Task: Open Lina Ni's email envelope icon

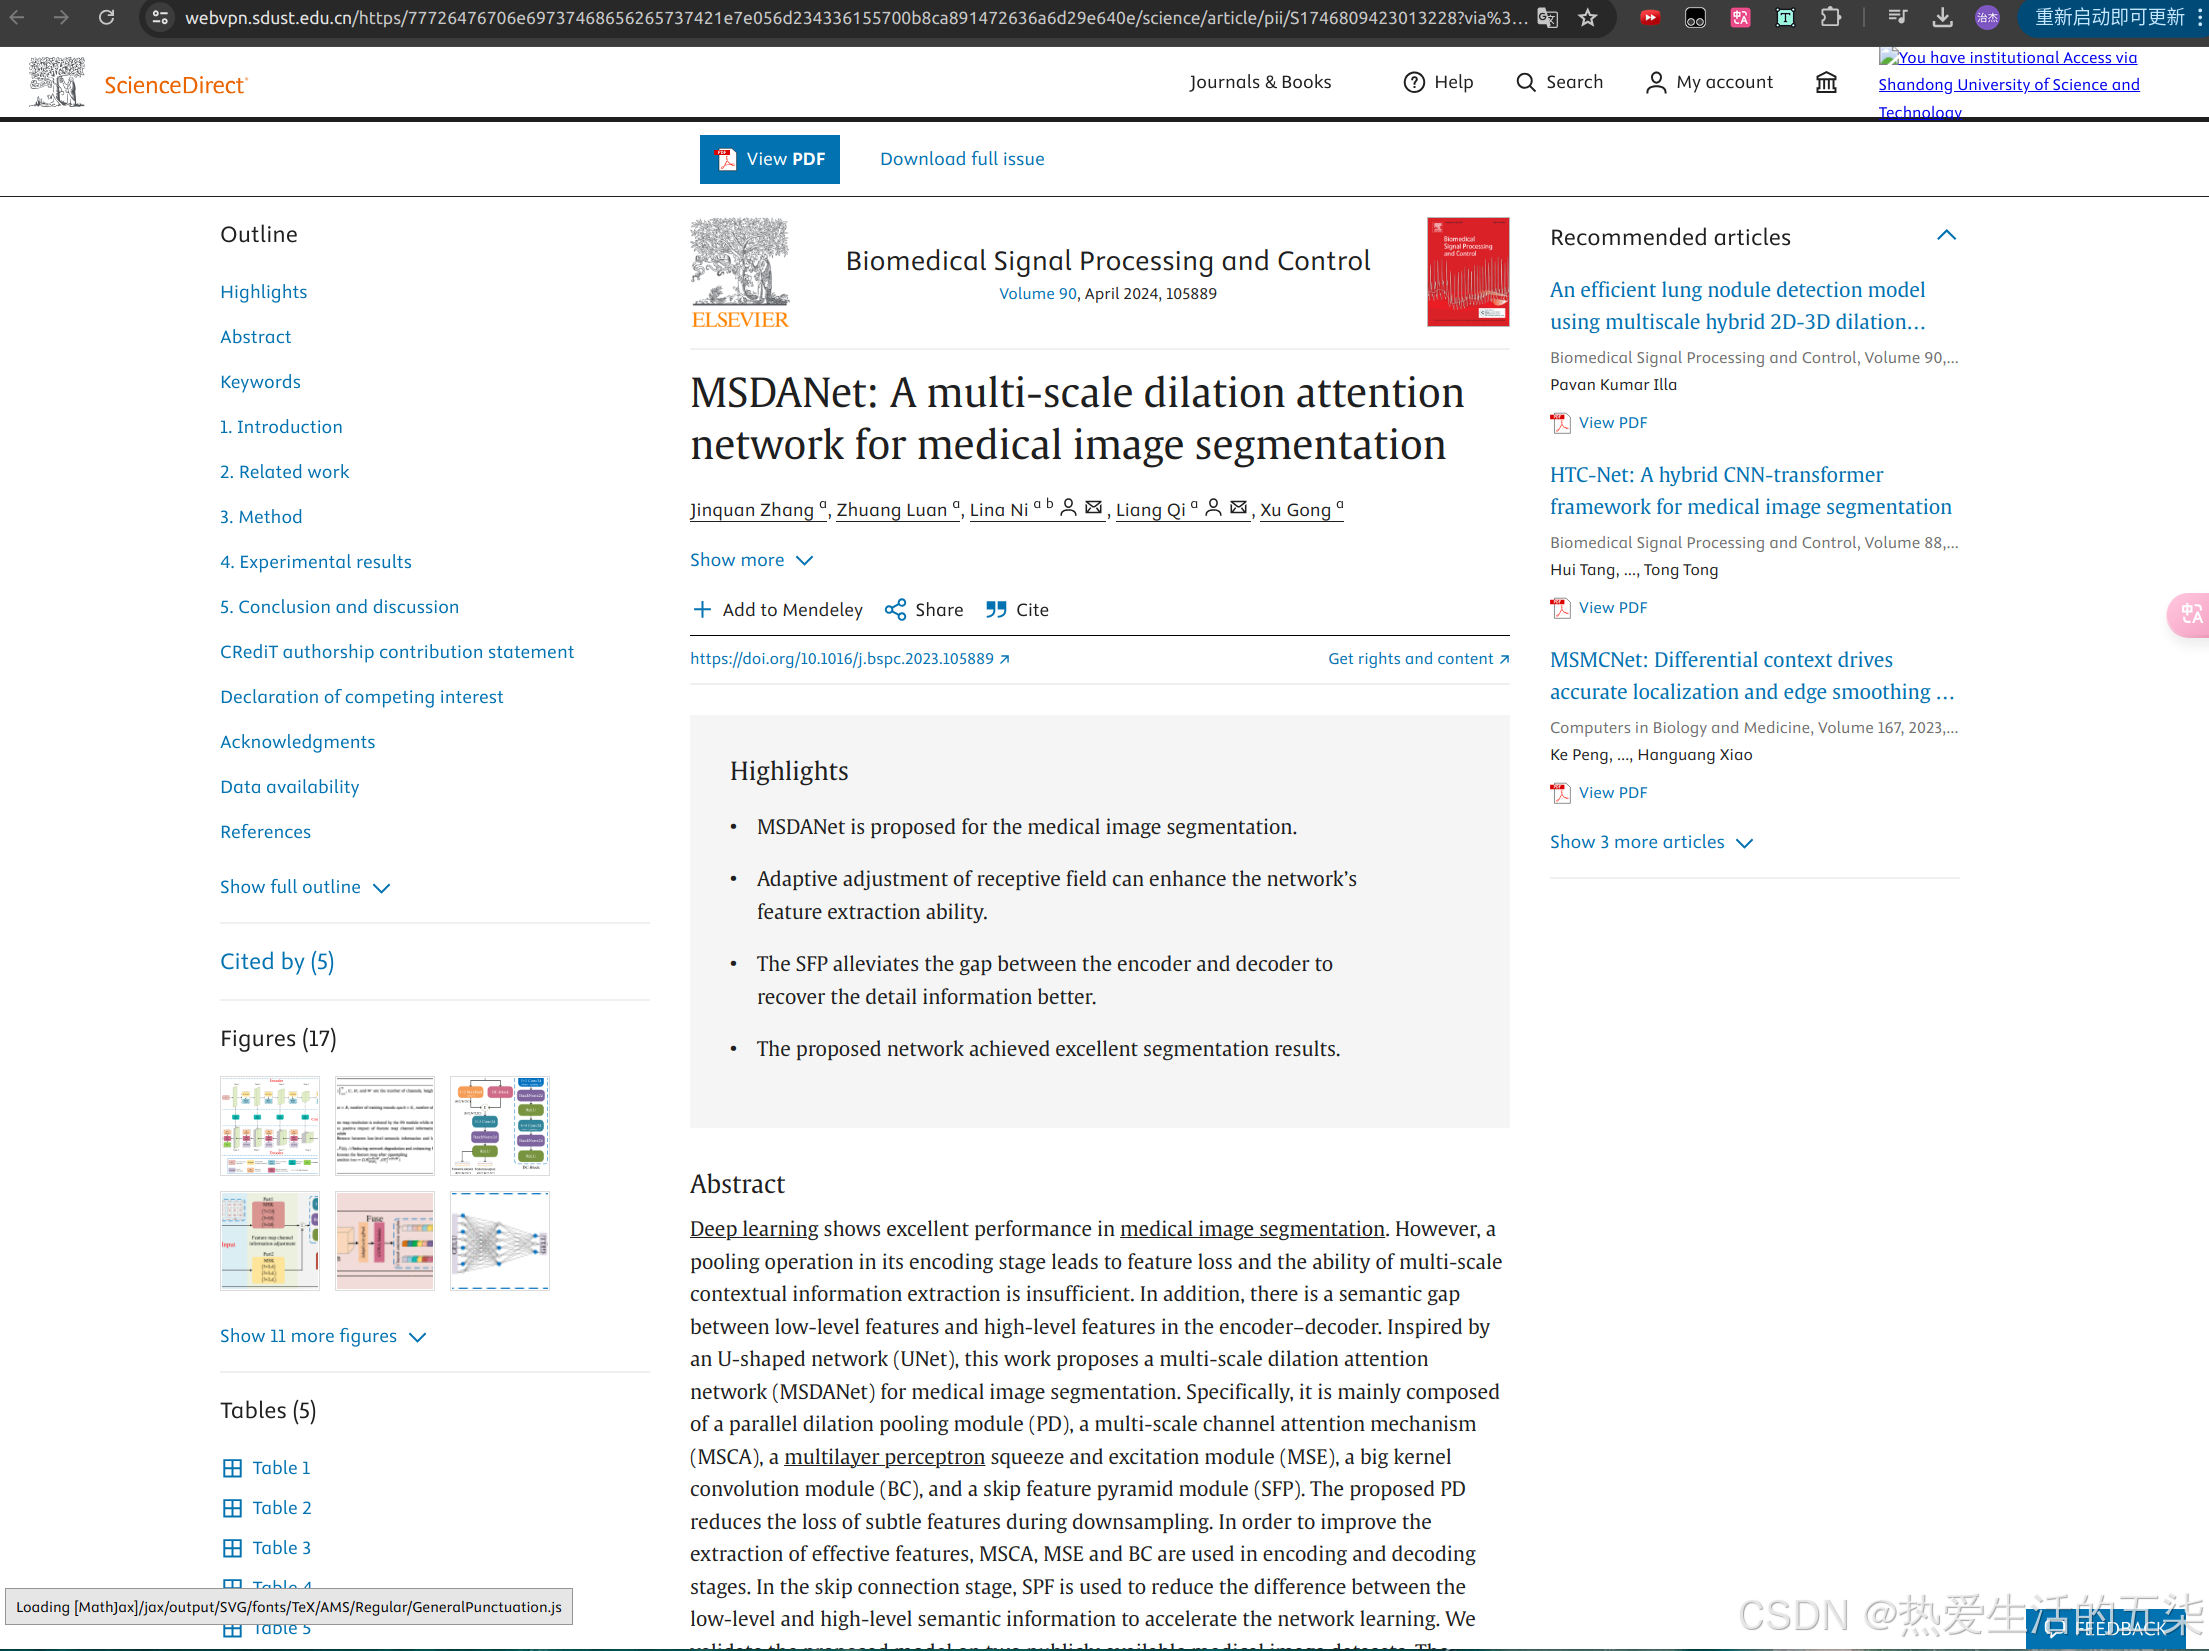Action: (x=1094, y=508)
